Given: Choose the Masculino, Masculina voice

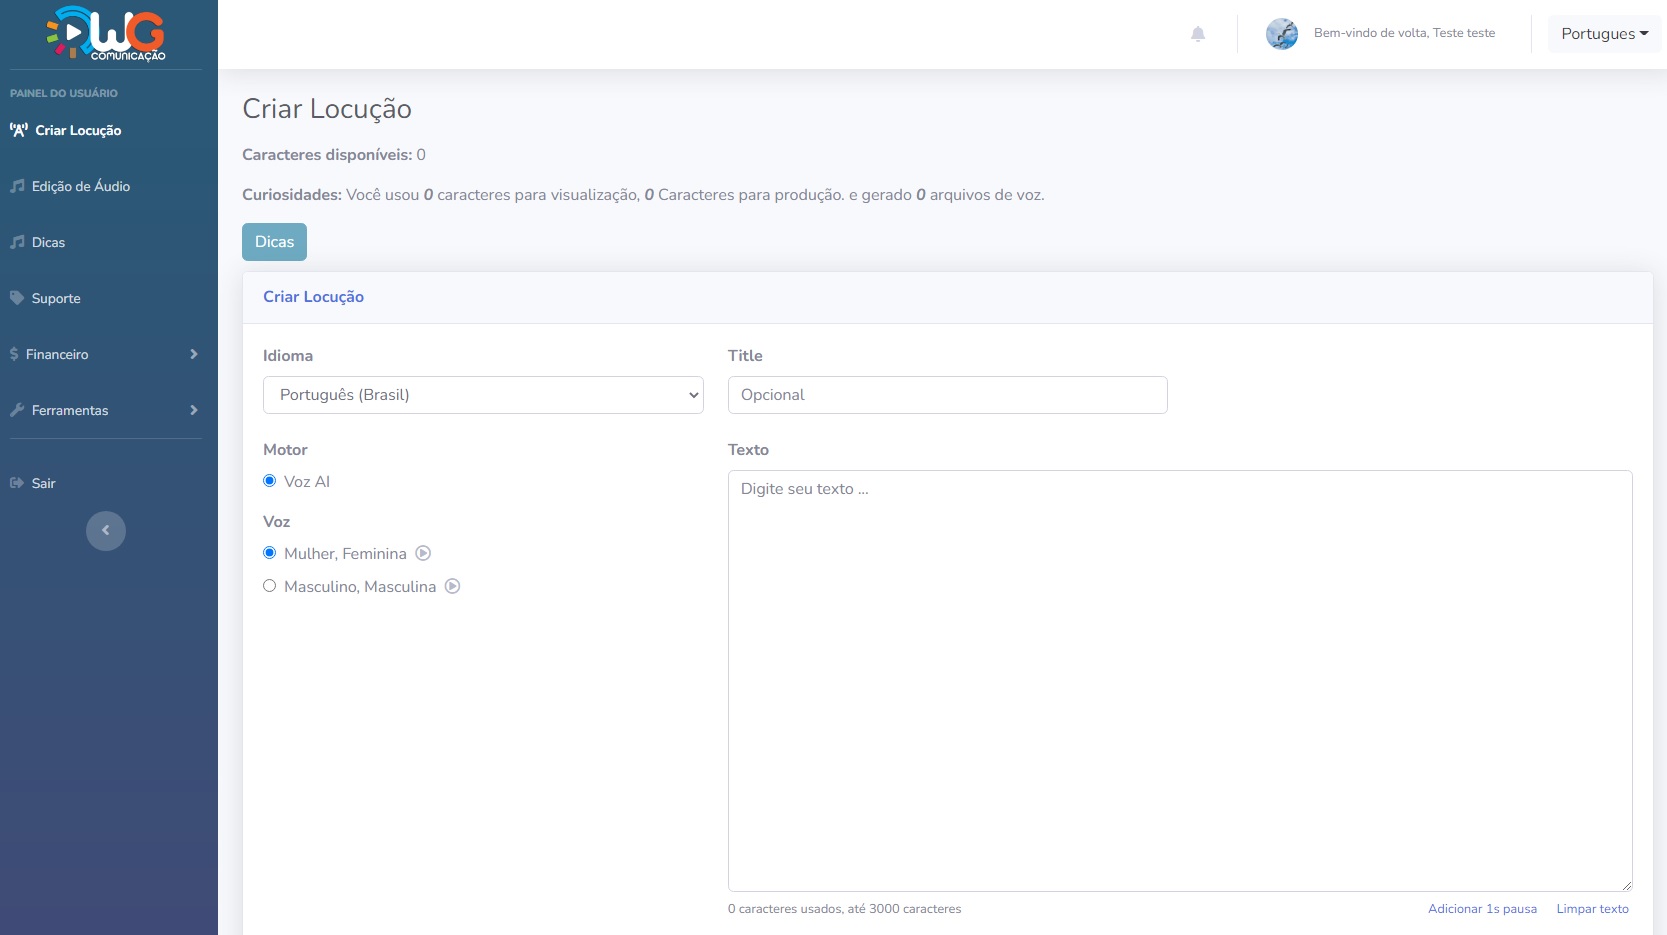Looking at the screenshot, I should tap(270, 586).
